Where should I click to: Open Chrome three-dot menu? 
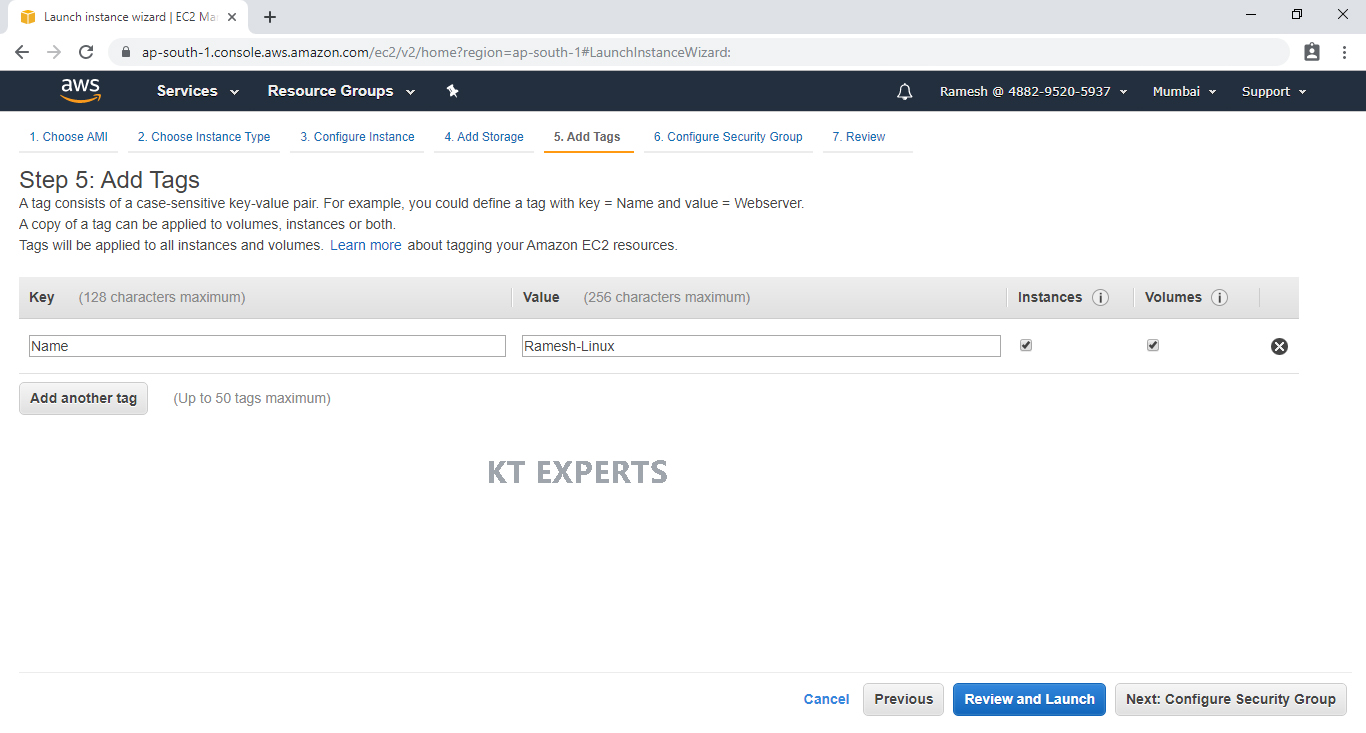click(1344, 52)
